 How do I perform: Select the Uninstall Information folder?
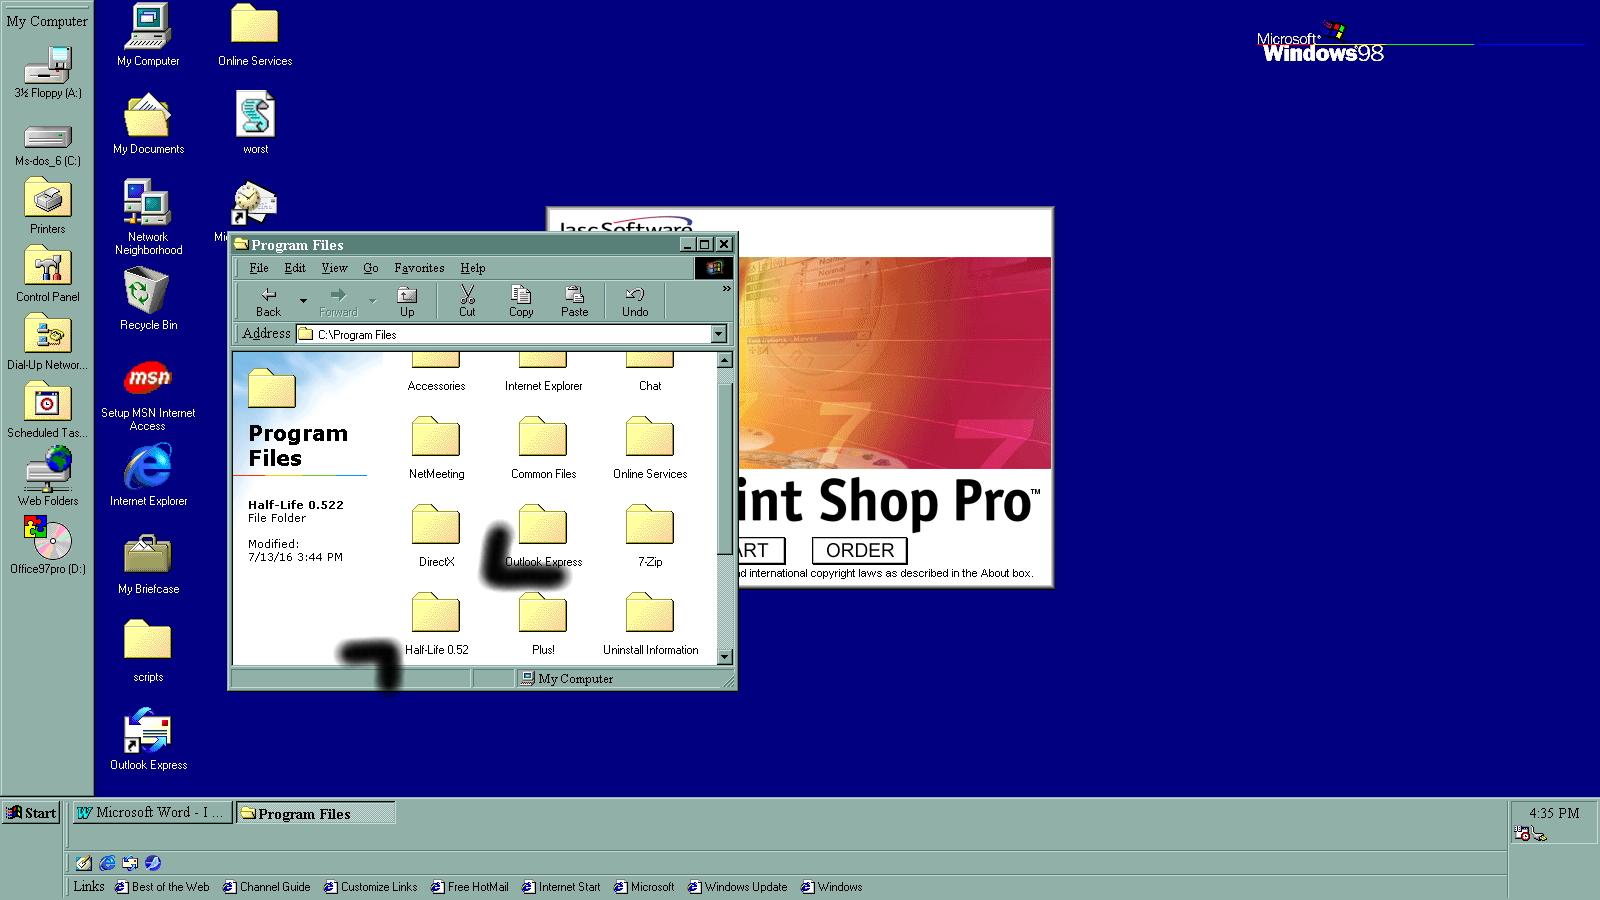650,623
